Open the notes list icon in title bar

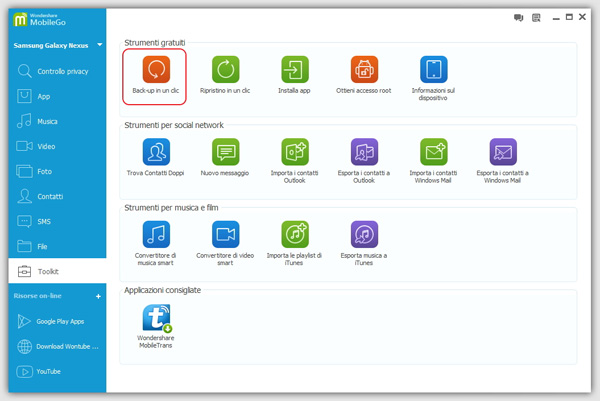tap(536, 18)
